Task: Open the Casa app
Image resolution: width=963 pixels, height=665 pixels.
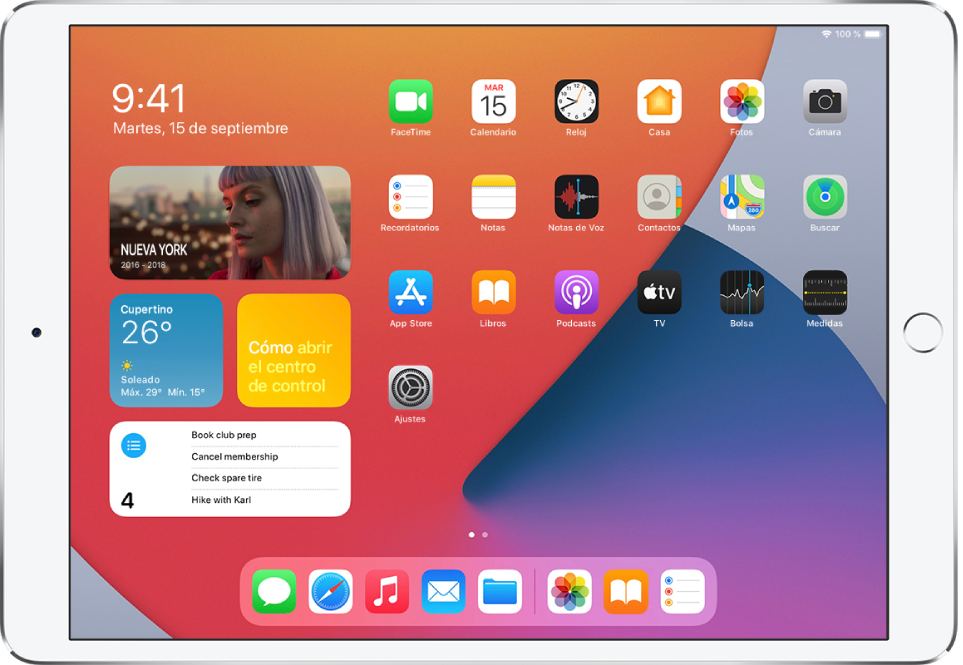Action: tap(659, 100)
